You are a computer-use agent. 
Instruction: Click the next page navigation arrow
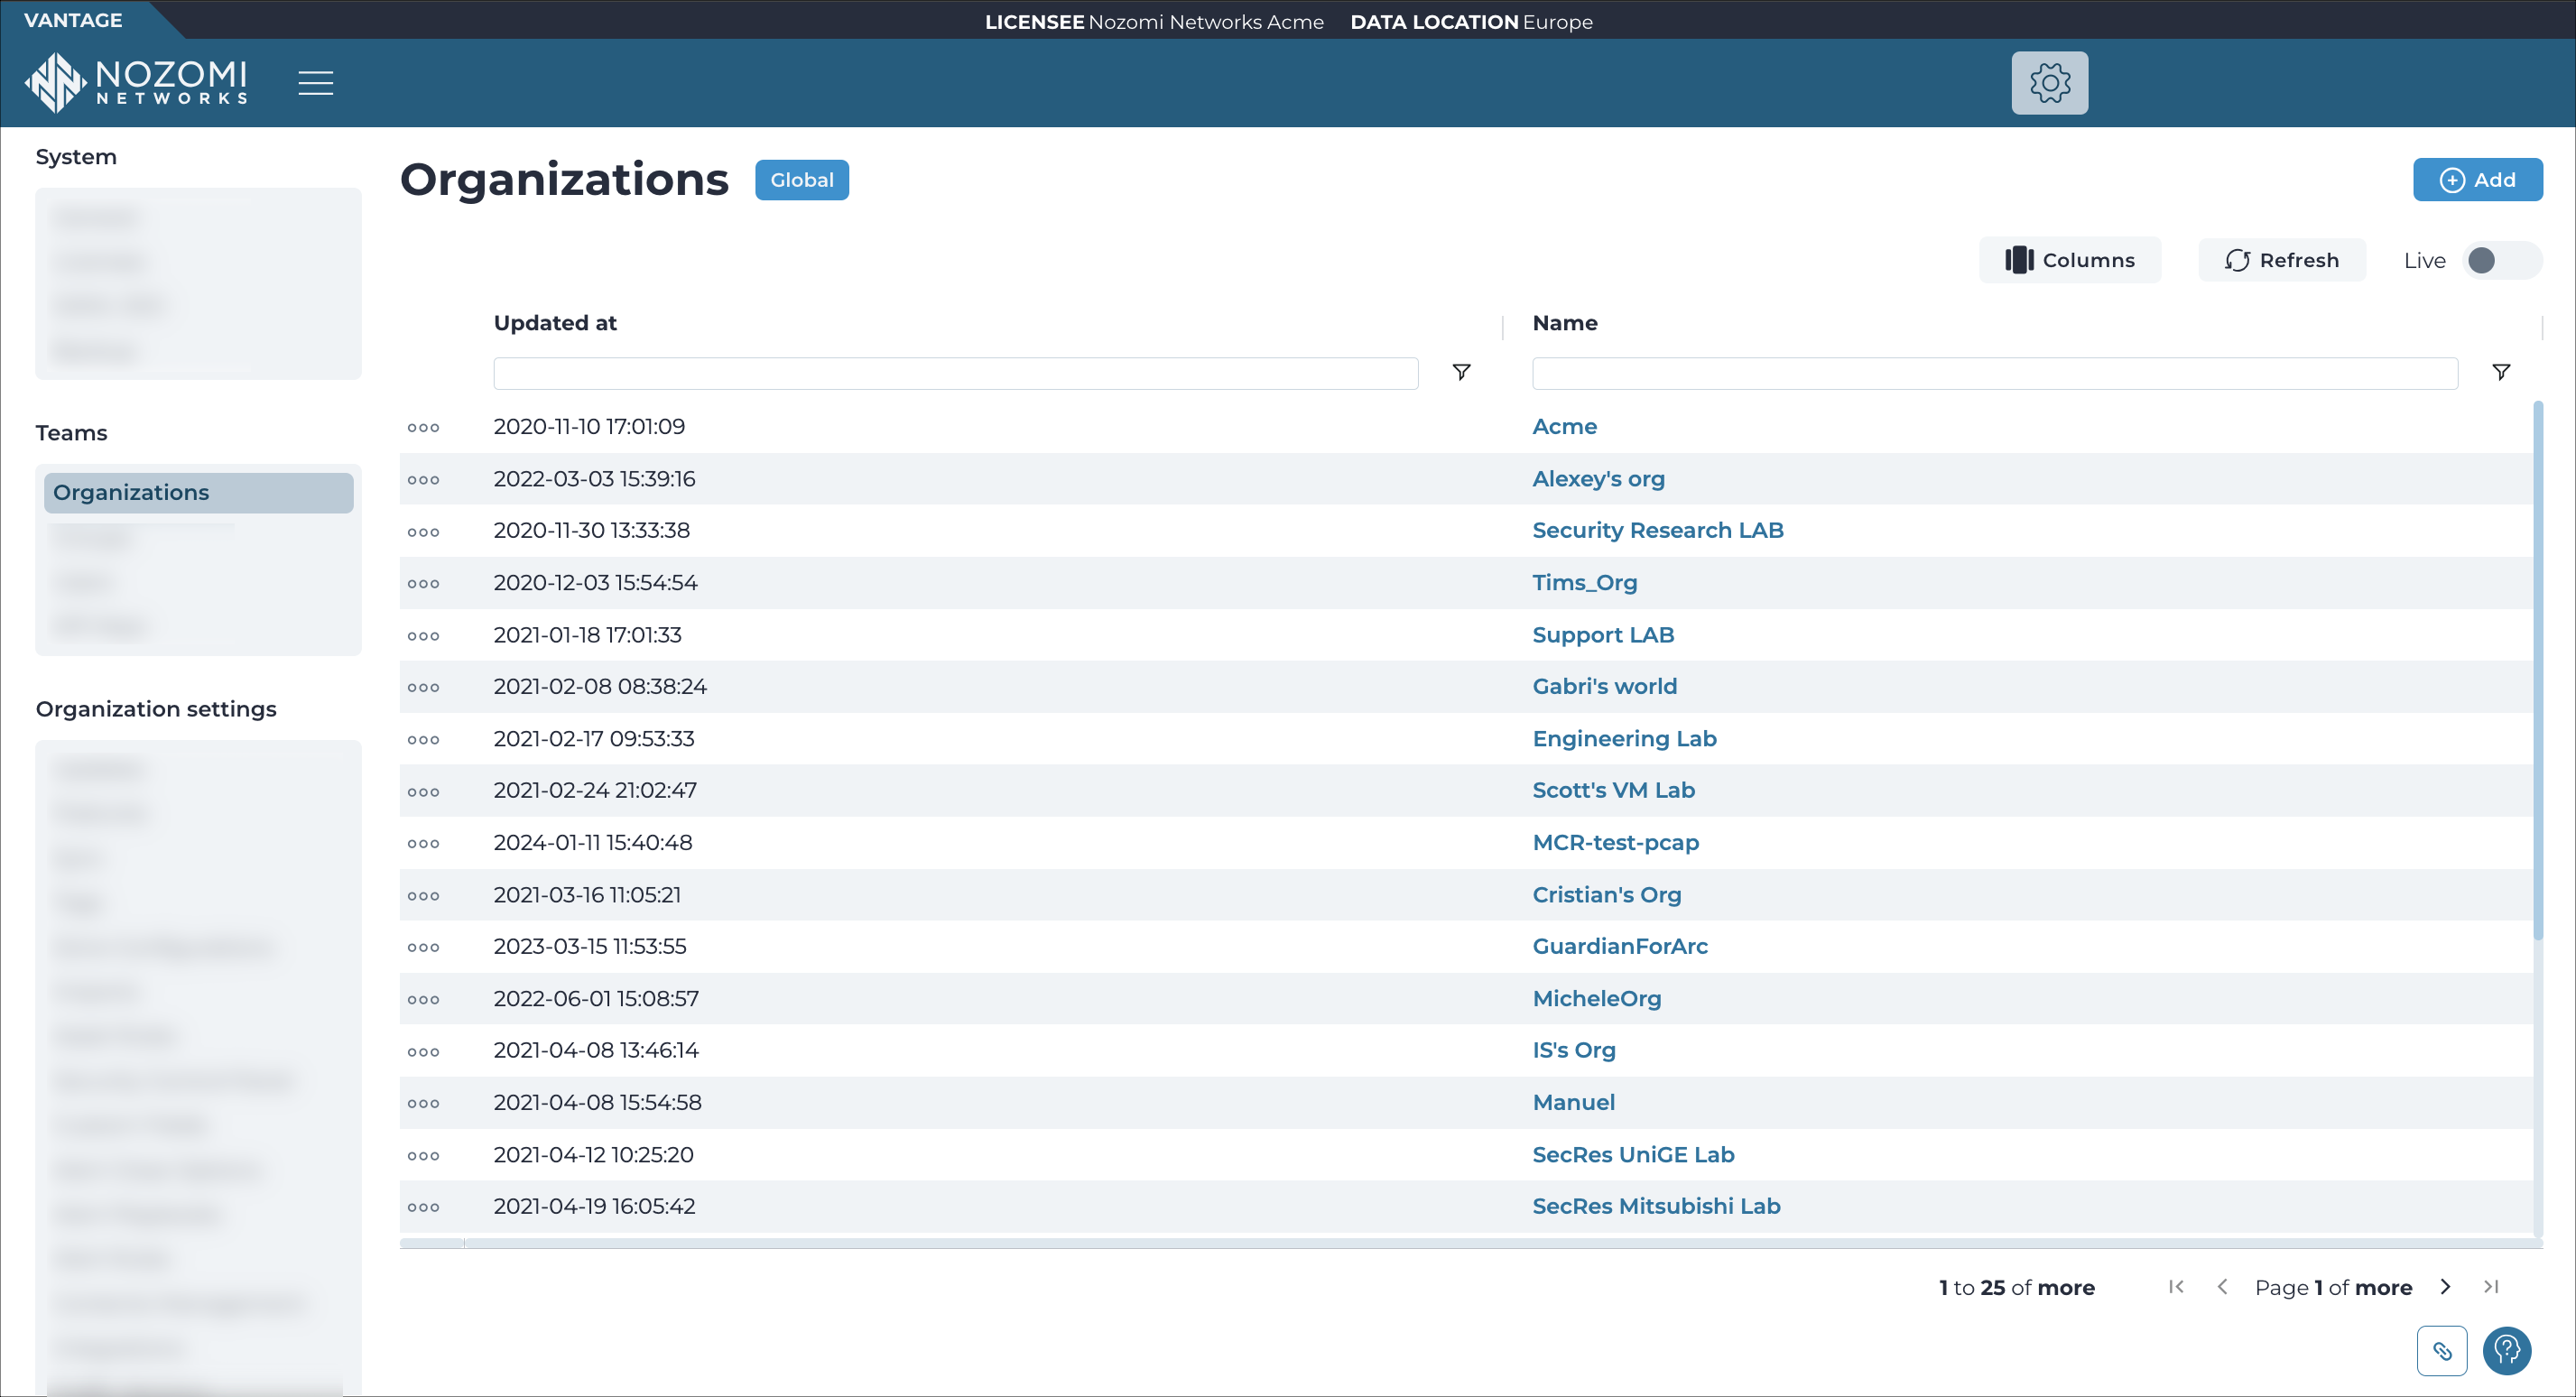coord(2445,1287)
